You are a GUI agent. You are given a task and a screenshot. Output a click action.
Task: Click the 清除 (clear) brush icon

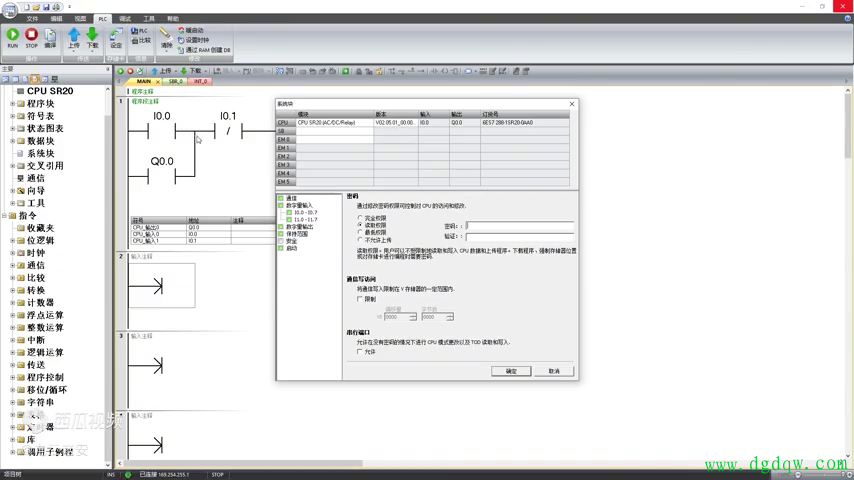tap(166, 35)
